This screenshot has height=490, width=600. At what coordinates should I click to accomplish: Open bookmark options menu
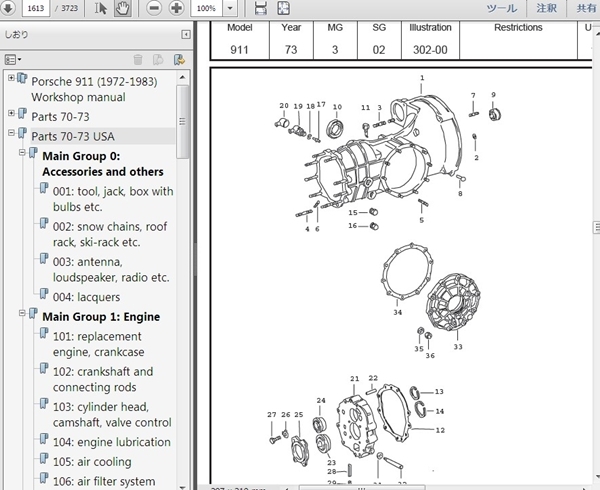[13, 60]
